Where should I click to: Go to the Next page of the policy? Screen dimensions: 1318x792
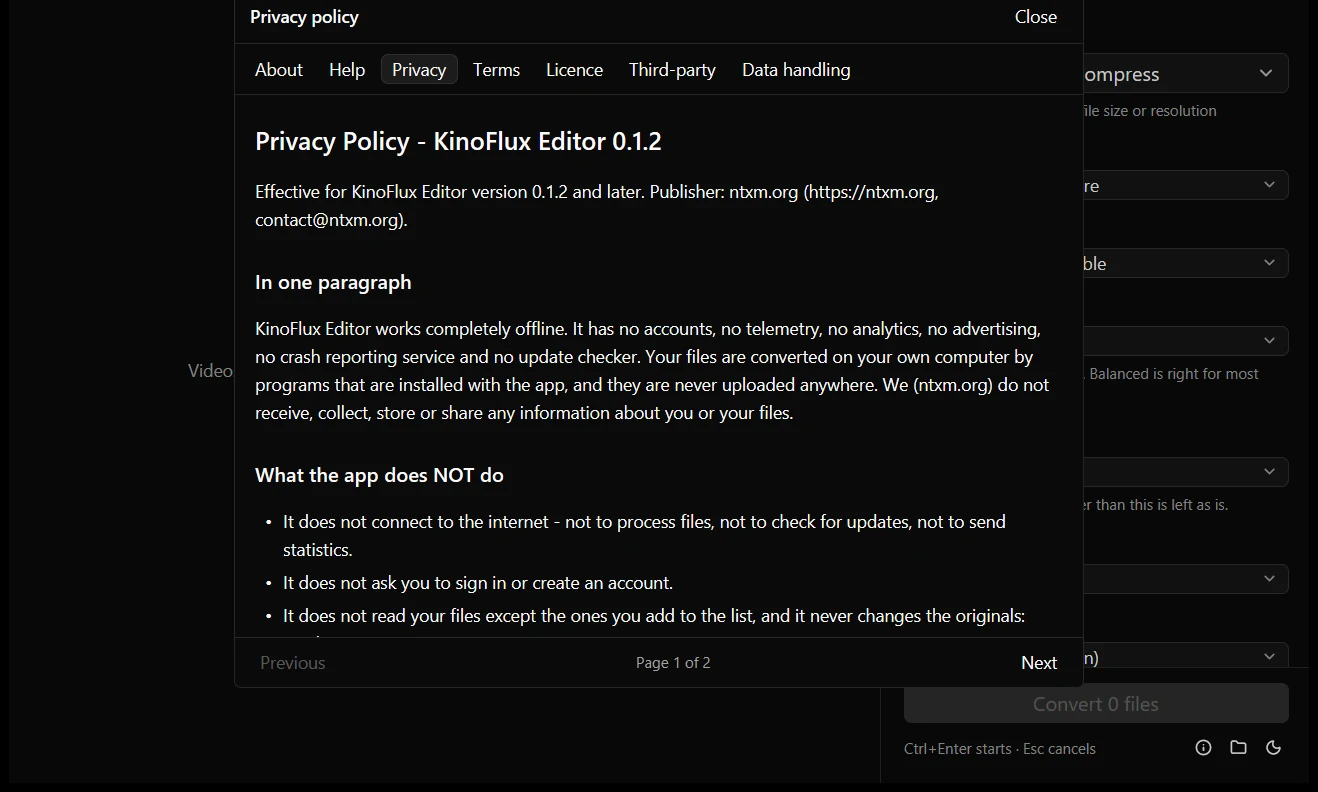point(1039,663)
